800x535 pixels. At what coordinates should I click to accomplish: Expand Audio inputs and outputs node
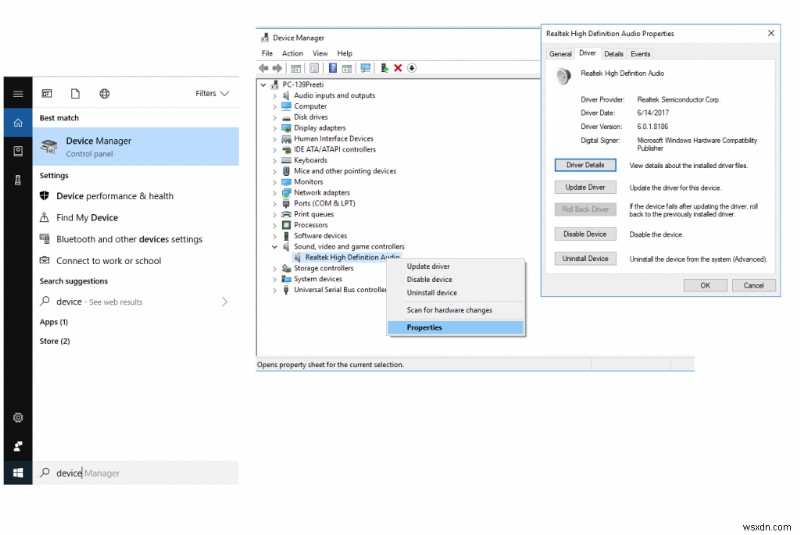pos(274,95)
